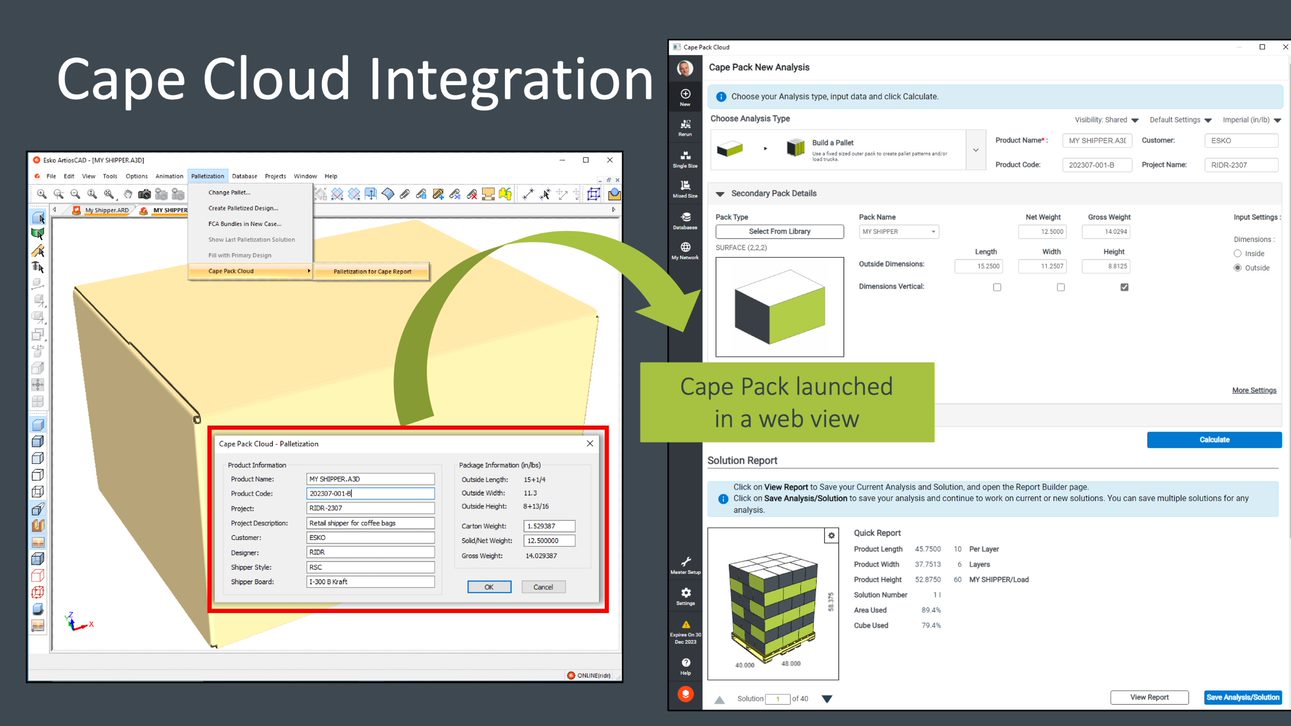Click the gear icon on pallet thumbnail
Viewport: 1291px width, 726px height.
pos(830,536)
